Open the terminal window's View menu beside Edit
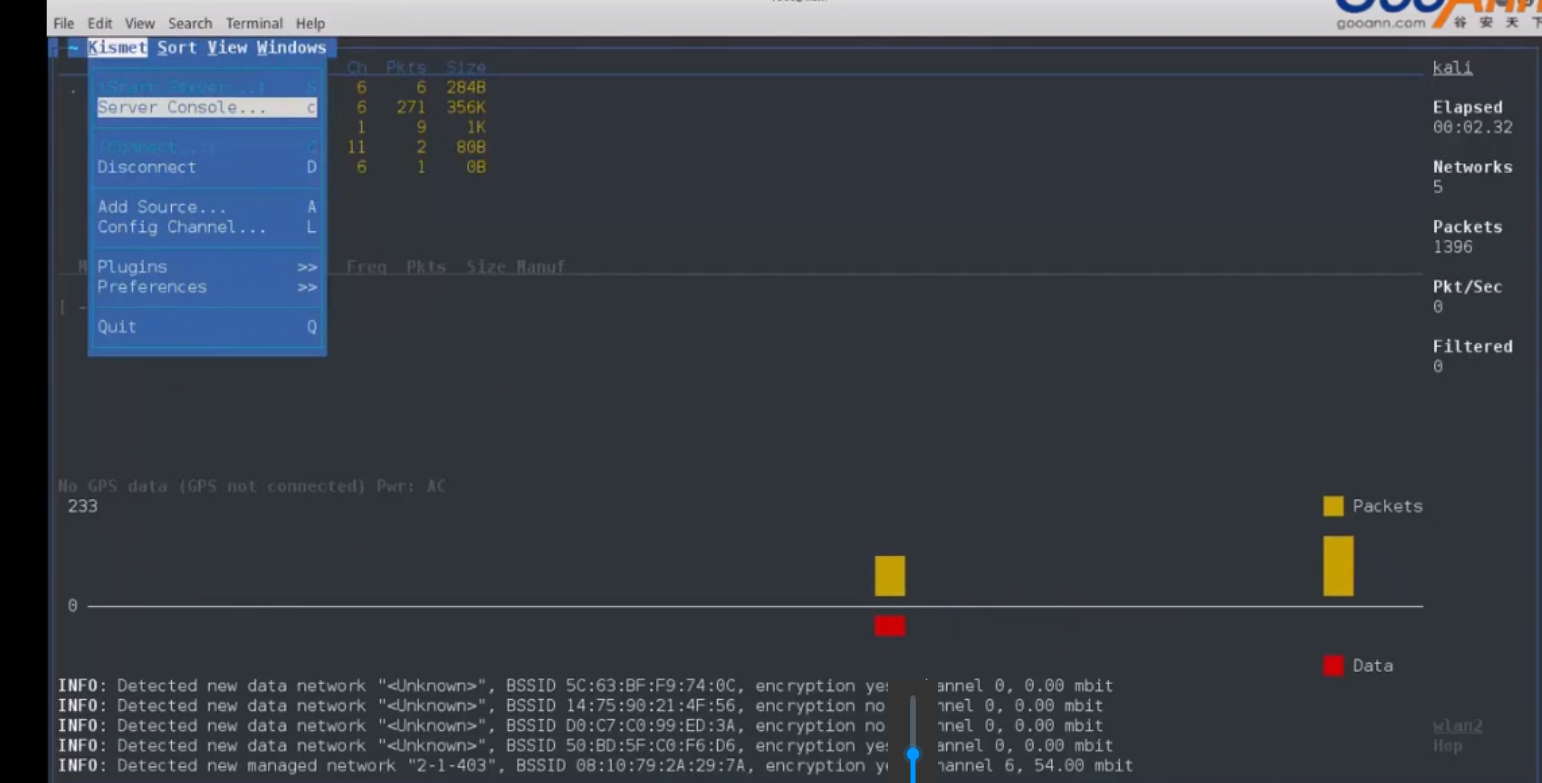 click(x=139, y=23)
